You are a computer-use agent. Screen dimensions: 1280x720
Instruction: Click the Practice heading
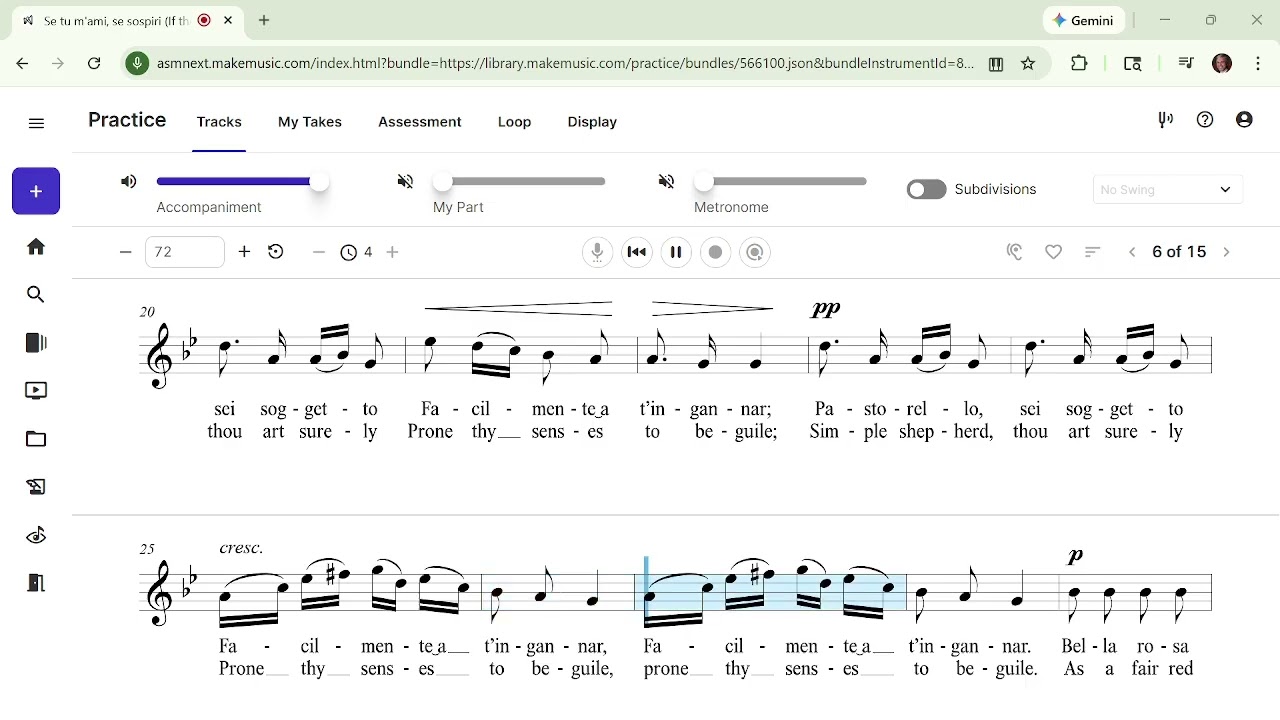[x=127, y=120]
